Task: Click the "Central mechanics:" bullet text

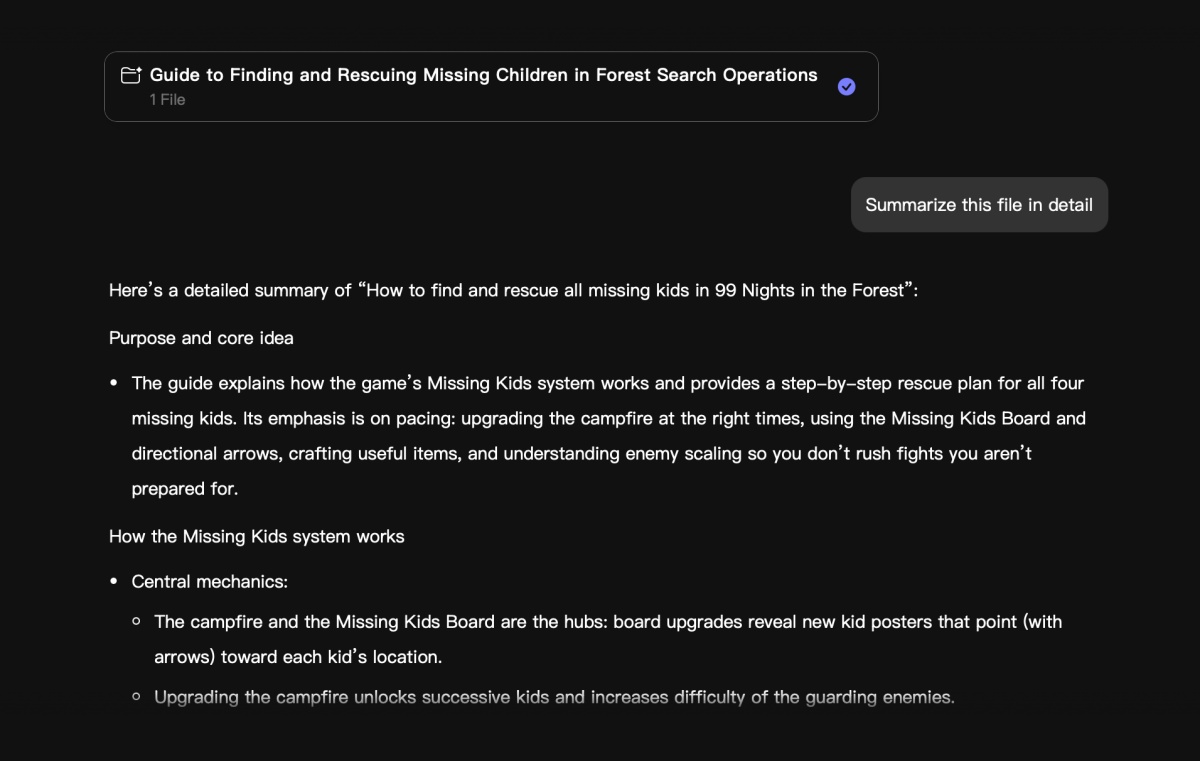Action: pyautogui.click(x=209, y=582)
